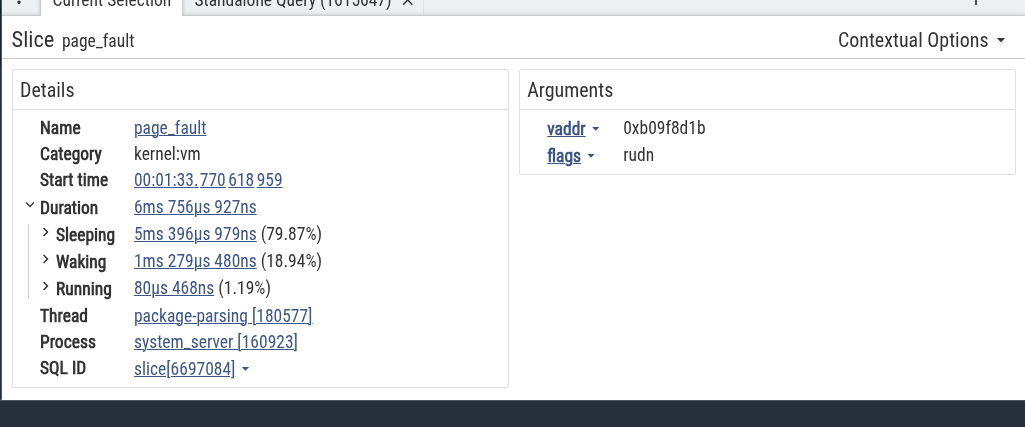Image resolution: width=1025 pixels, height=427 pixels.
Task: Open the package-parsing thread link
Action: (x=223, y=316)
